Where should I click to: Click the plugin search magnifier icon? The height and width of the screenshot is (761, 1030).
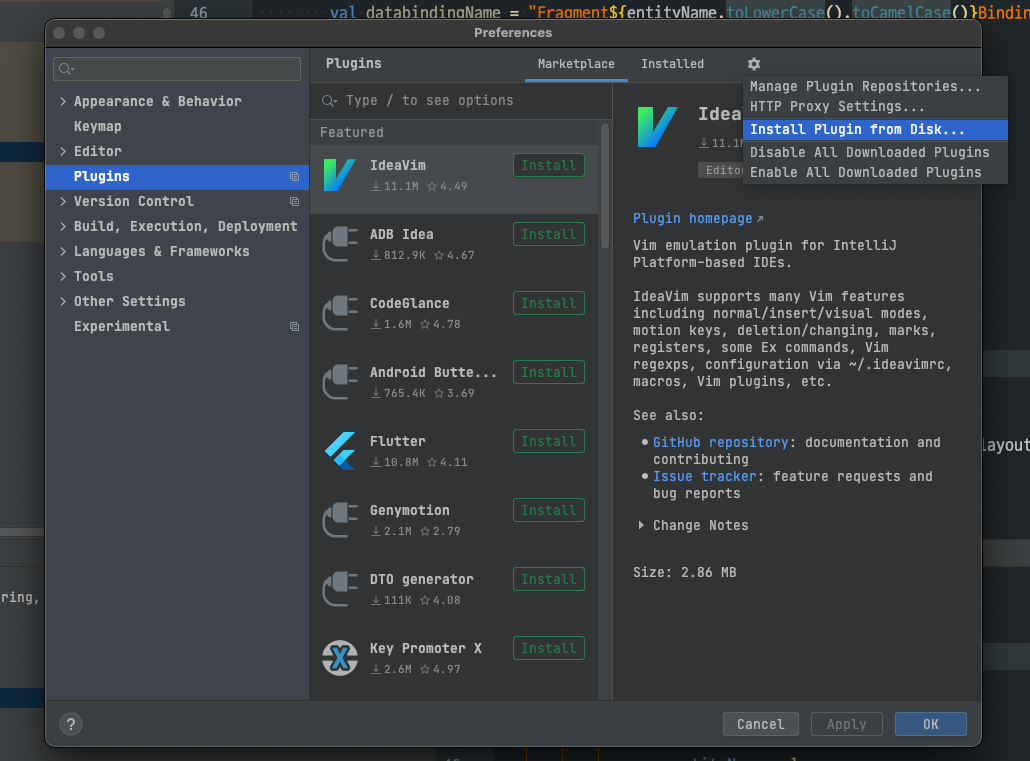click(x=329, y=101)
